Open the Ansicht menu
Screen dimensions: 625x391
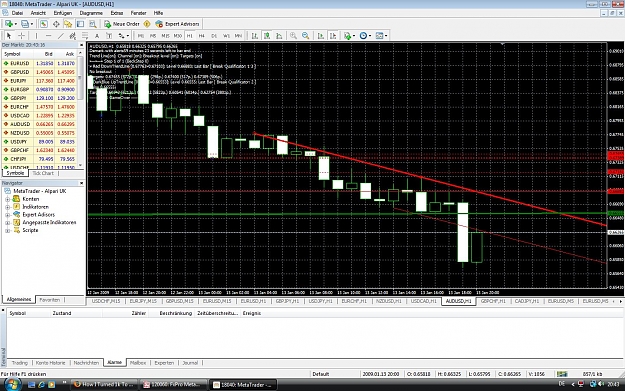(x=38, y=13)
